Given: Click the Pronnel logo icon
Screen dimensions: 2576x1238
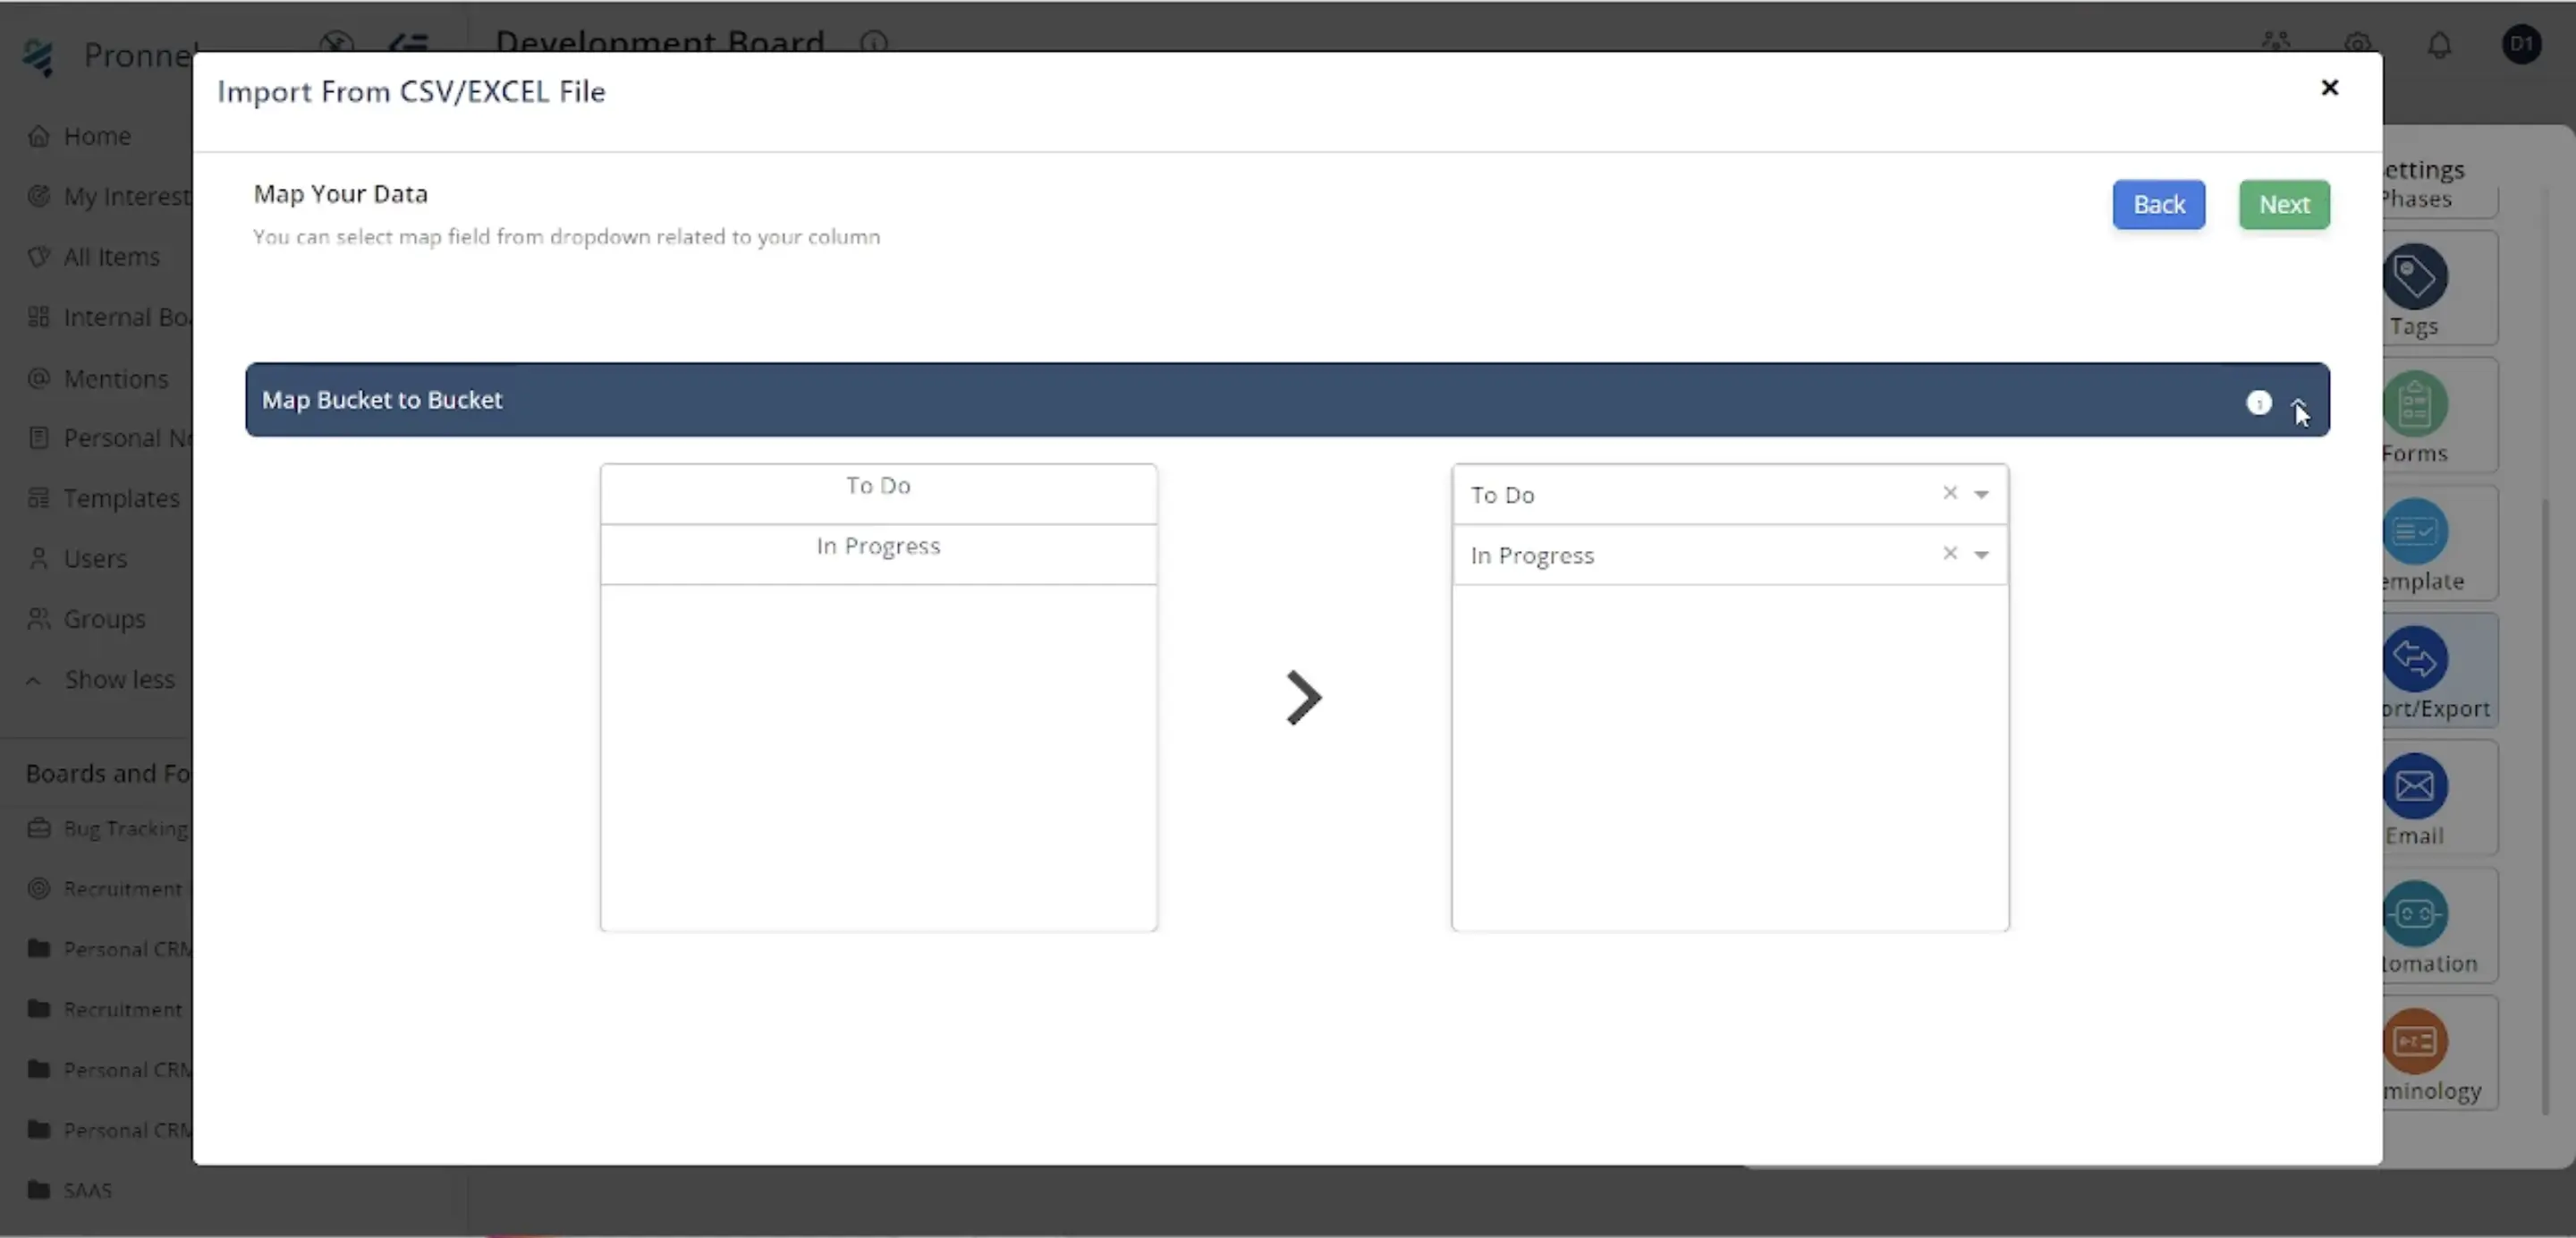Looking at the screenshot, I should [38, 56].
